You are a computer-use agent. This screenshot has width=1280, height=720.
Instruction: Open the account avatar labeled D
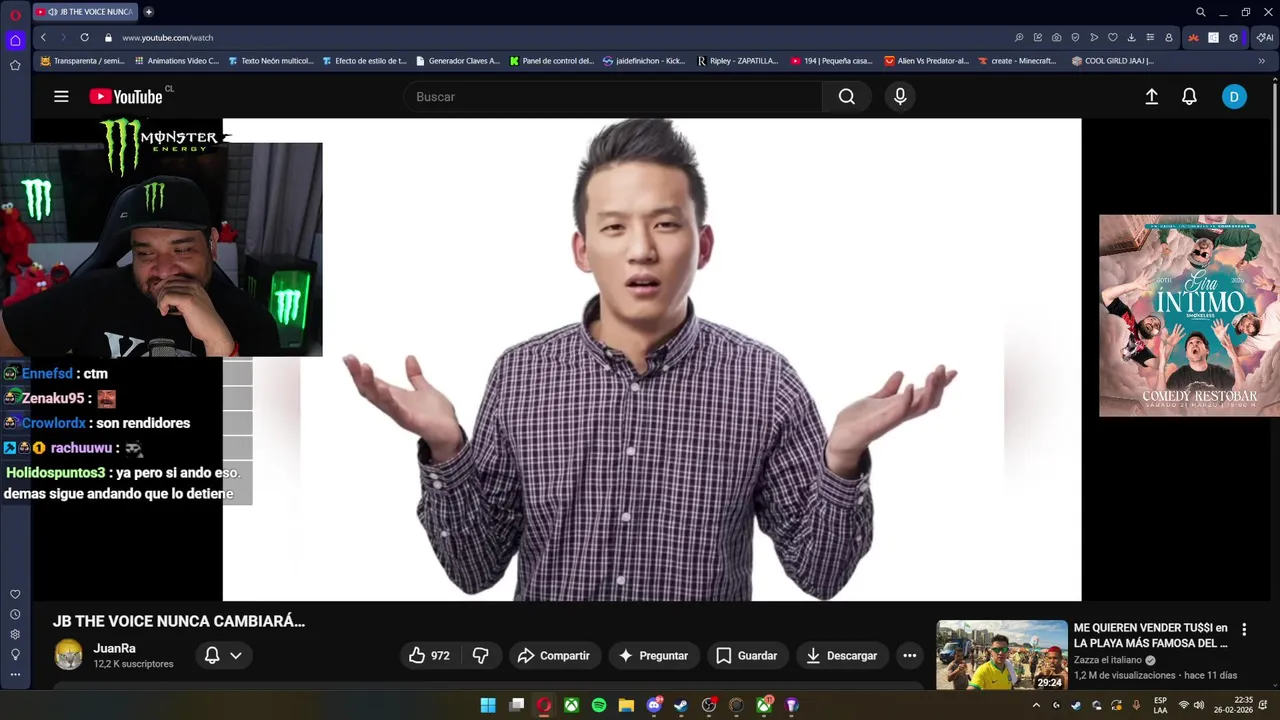(x=1234, y=97)
